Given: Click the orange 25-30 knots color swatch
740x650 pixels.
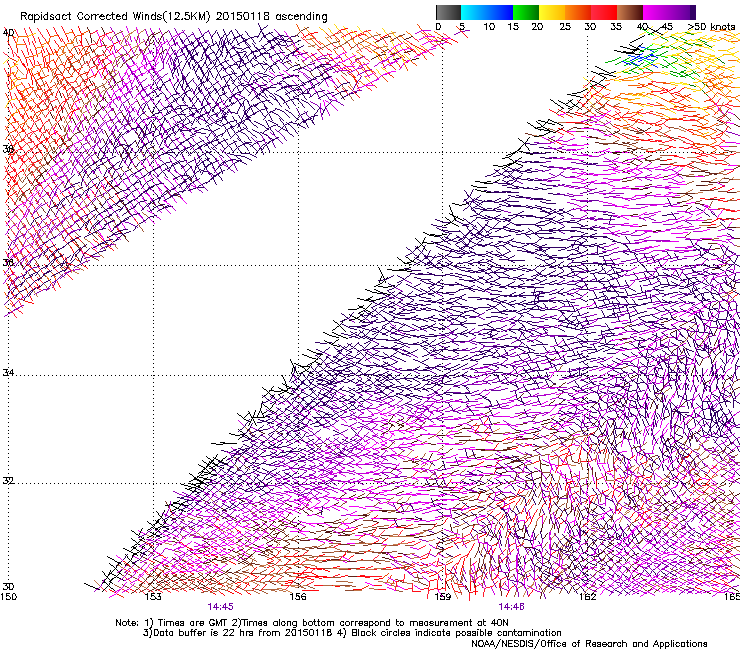Looking at the screenshot, I should 578,12.
